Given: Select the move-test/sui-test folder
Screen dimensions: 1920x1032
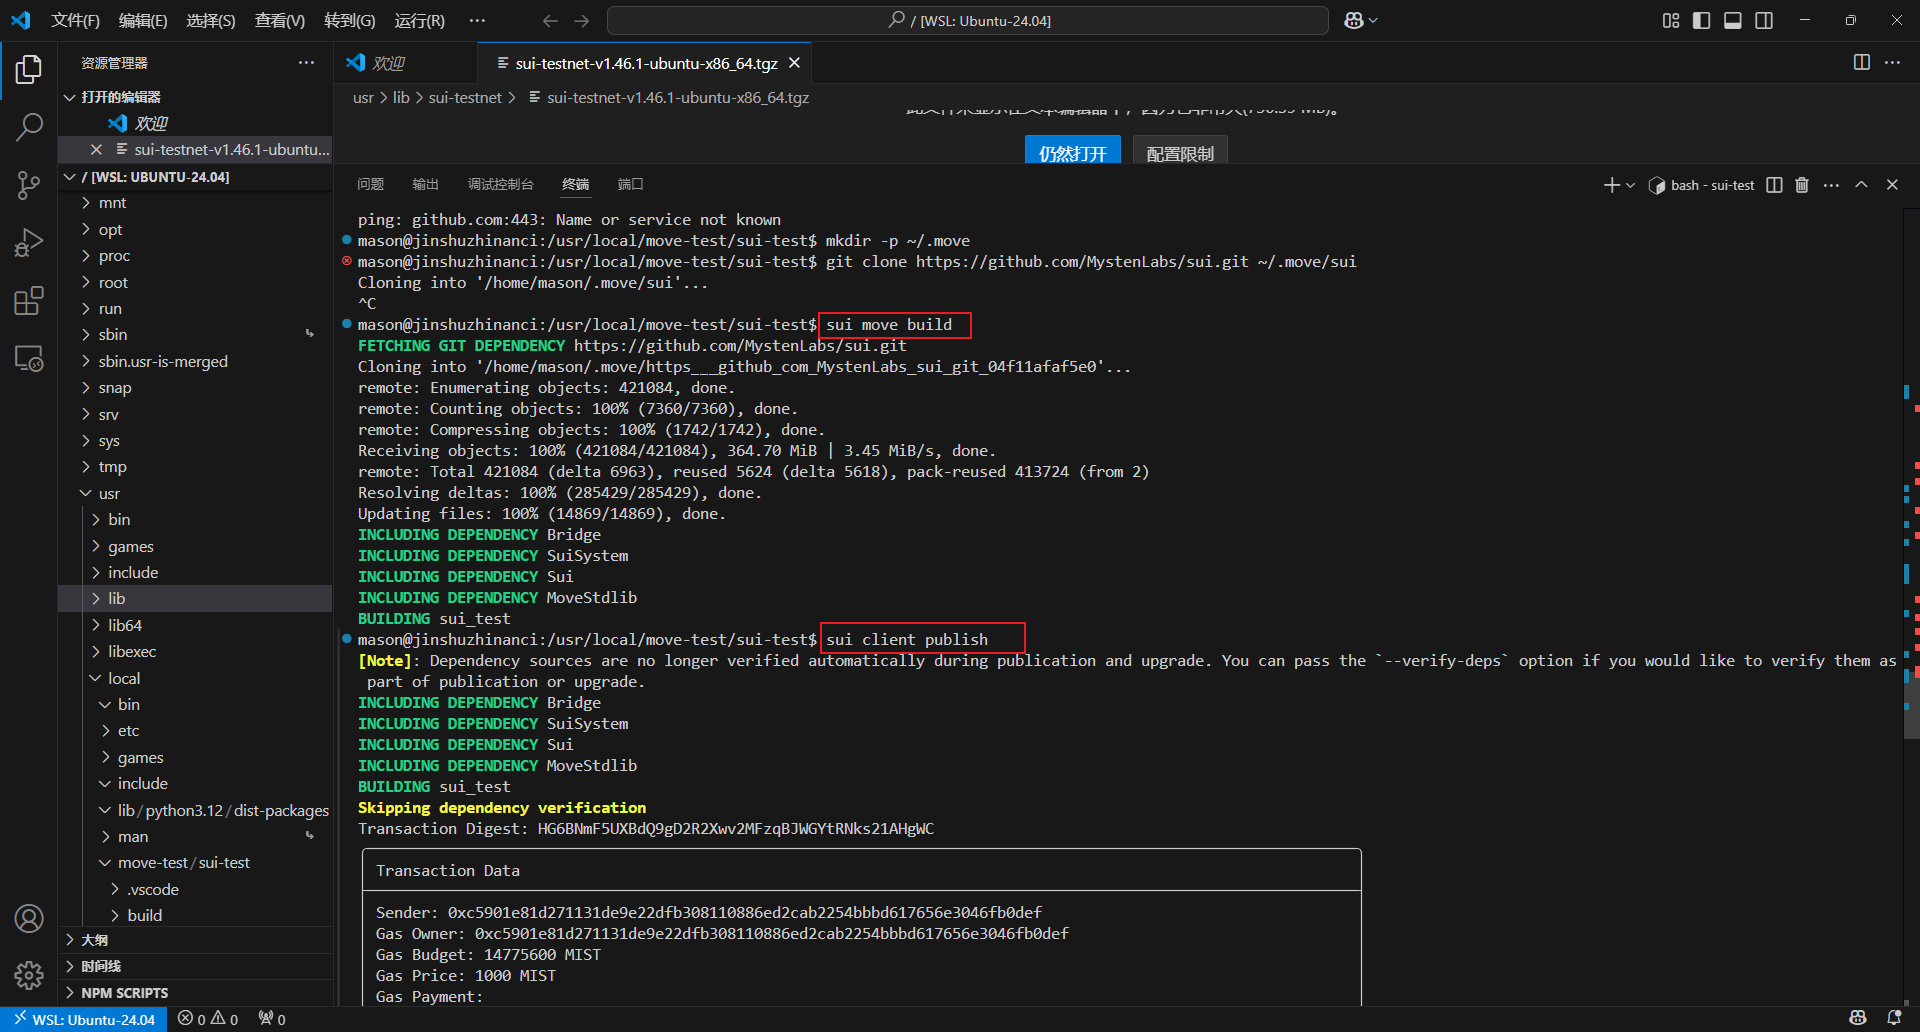Looking at the screenshot, I should [196, 863].
